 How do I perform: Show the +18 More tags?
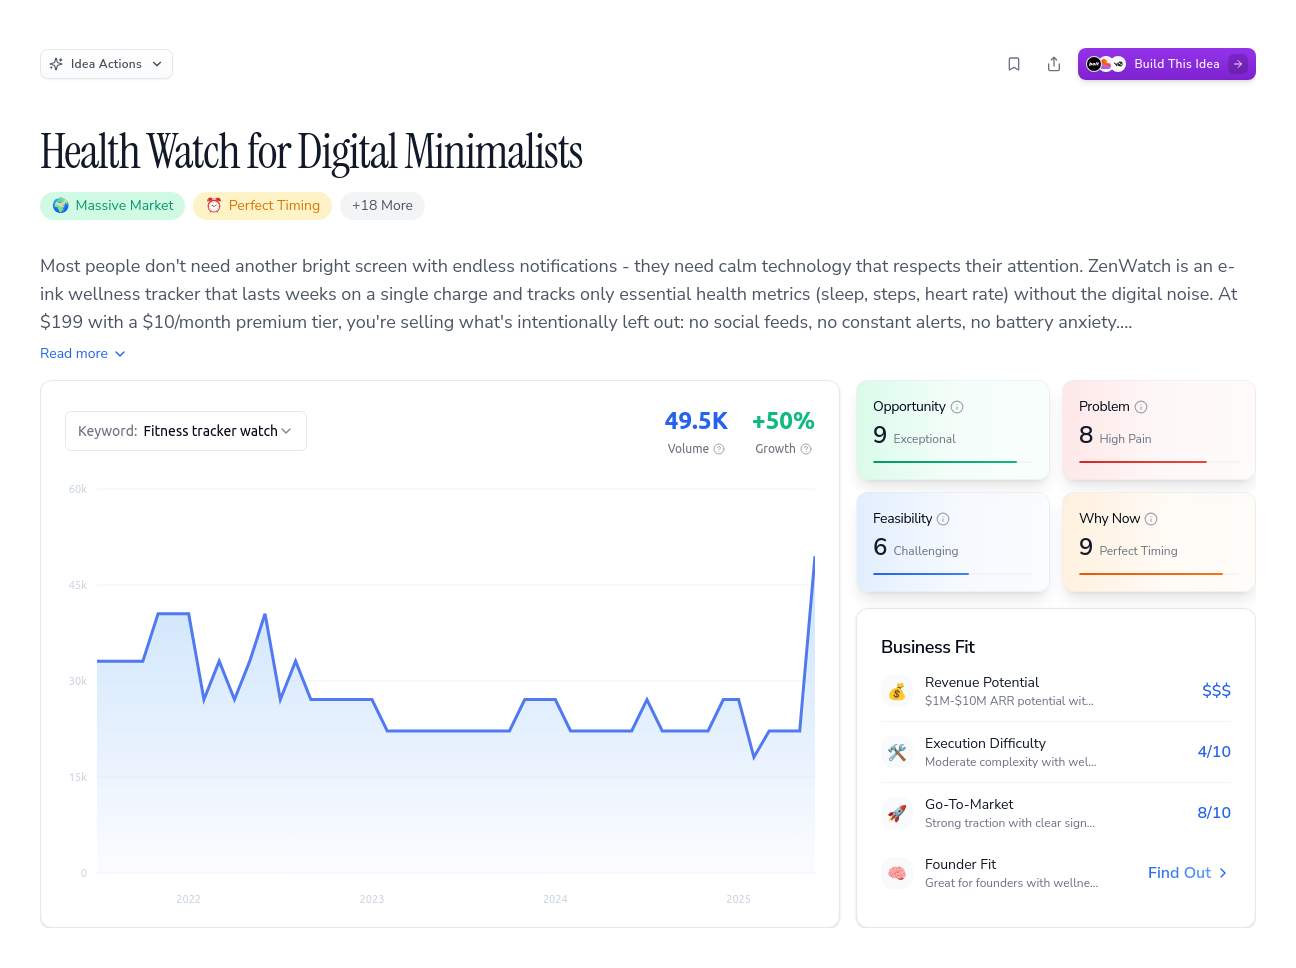point(382,206)
